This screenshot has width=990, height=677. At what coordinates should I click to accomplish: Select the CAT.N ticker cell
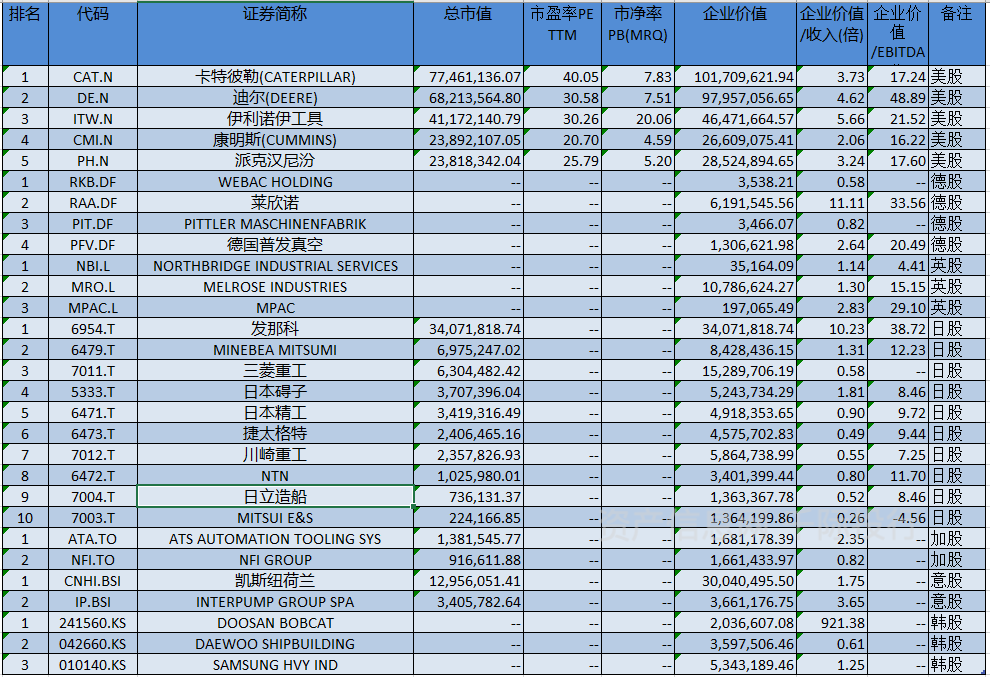(x=93, y=76)
